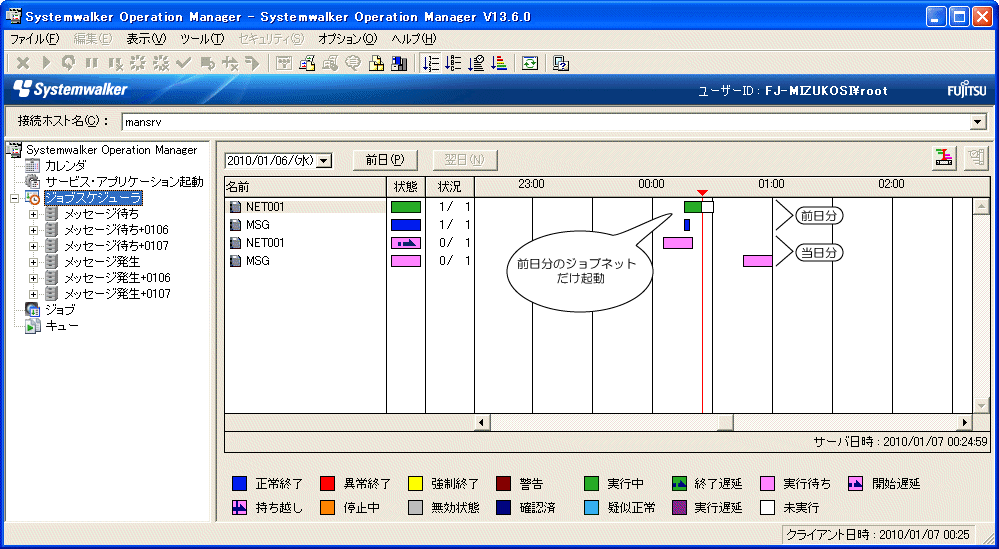Image resolution: width=999 pixels, height=549 pixels.
Task: Click the disabled delete X toolbar icon
Action: click(x=23, y=63)
